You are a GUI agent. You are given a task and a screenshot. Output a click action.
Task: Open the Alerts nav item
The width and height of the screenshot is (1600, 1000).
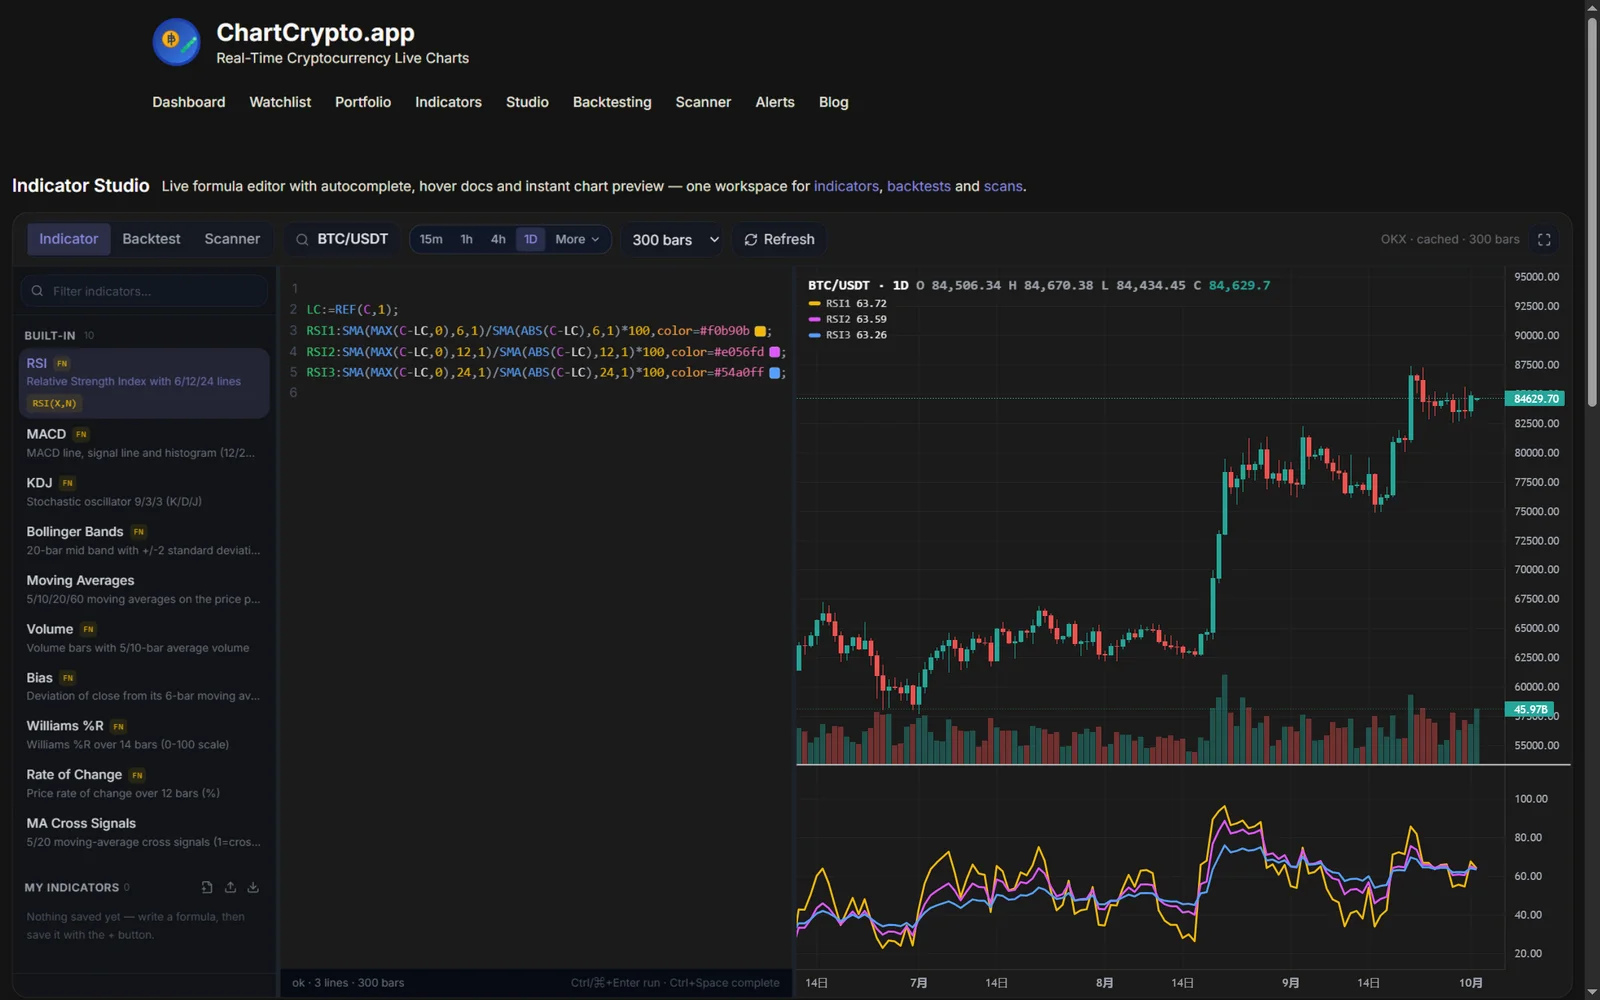click(x=775, y=102)
